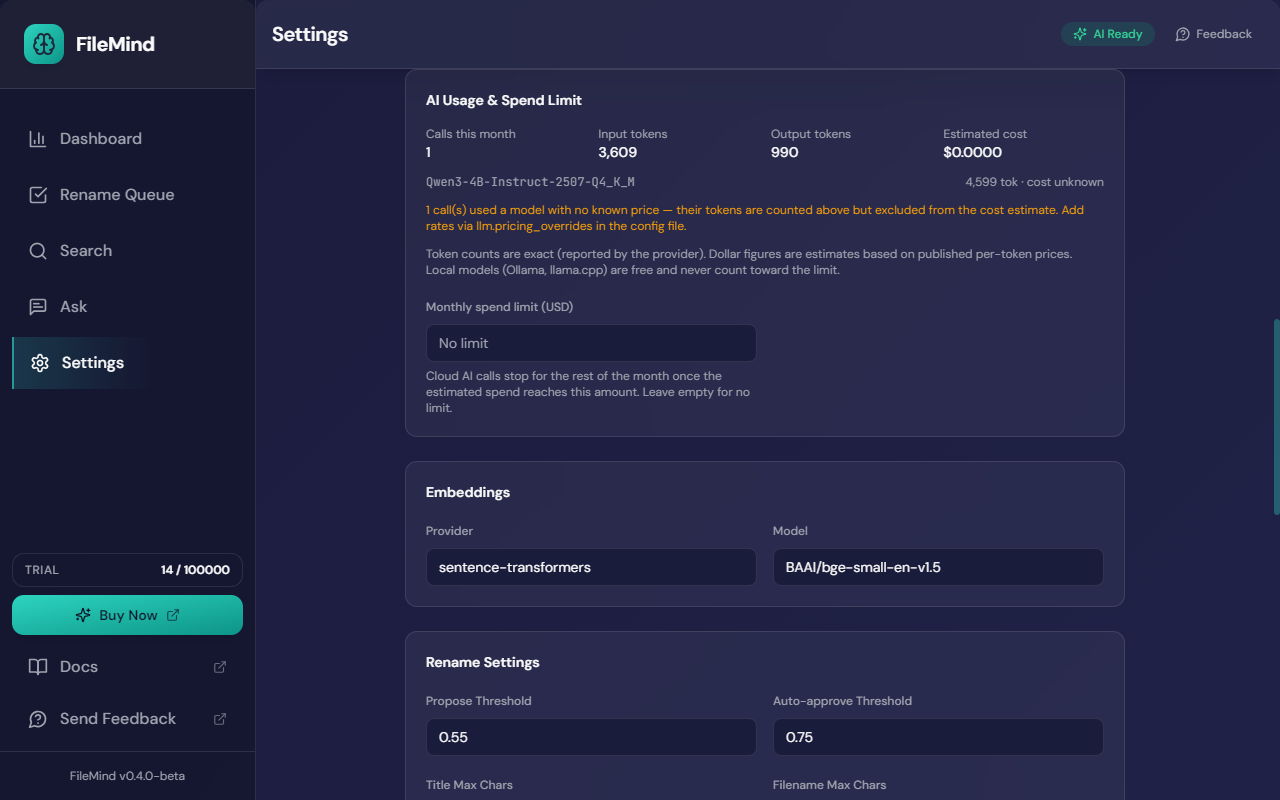Screen dimensions: 1280x800
Task: Click the Monthly spend limit (USD) label
Action: 500,307
